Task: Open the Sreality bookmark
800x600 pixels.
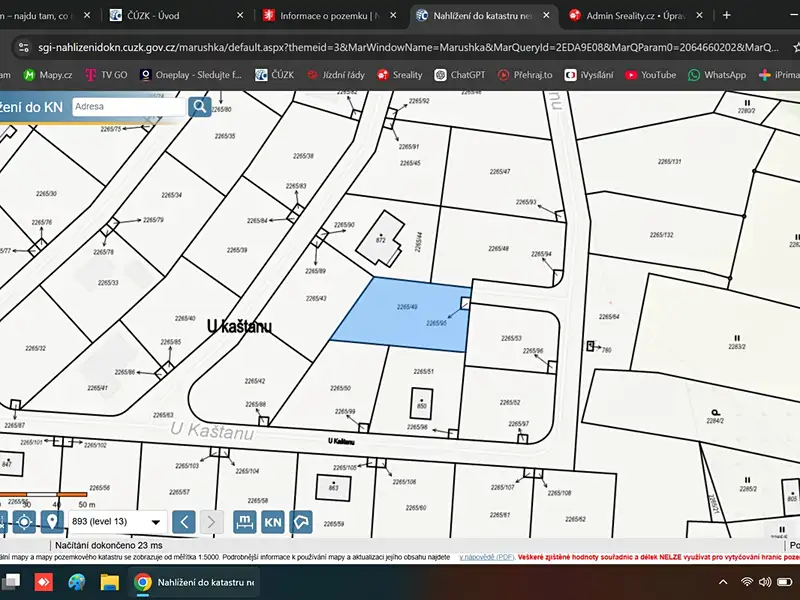Action: (399, 75)
